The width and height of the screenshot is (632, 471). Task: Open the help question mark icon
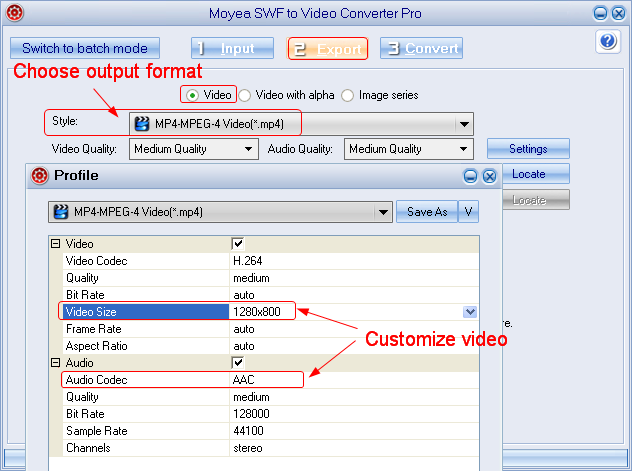pos(608,41)
